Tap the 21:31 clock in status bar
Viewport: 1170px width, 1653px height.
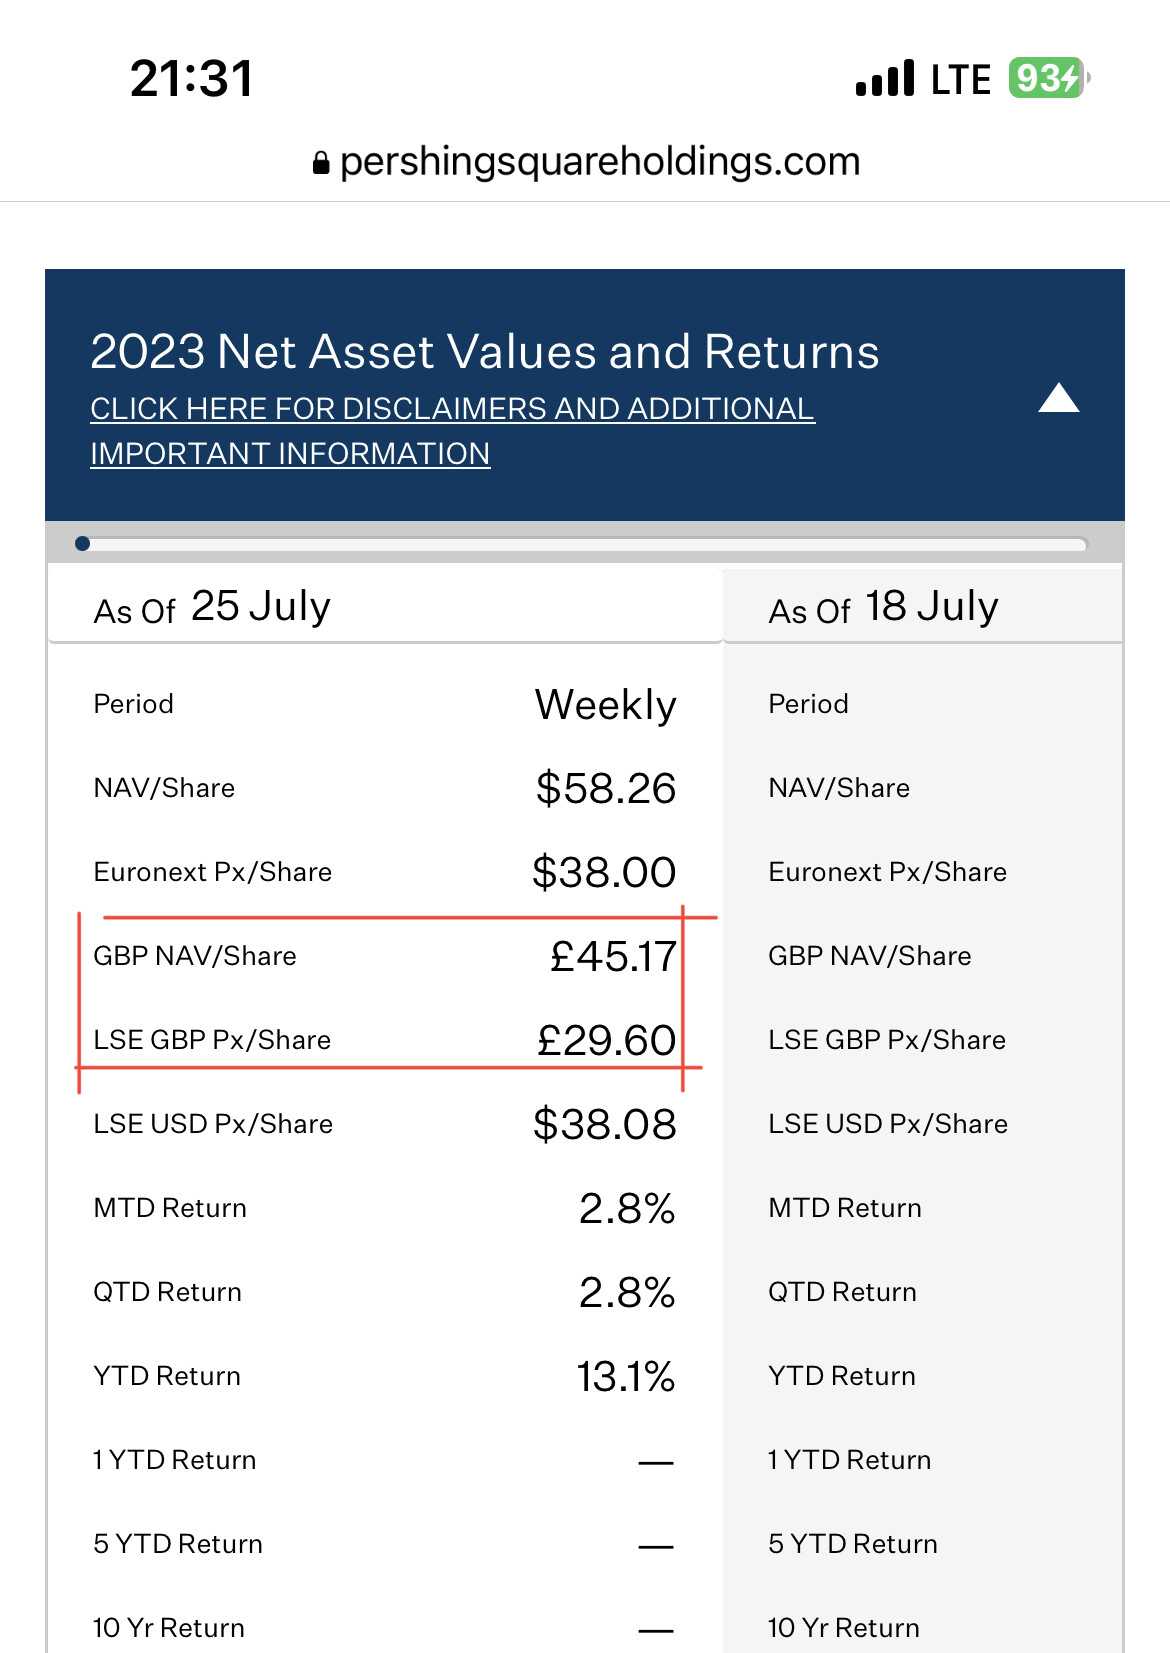[x=192, y=79]
